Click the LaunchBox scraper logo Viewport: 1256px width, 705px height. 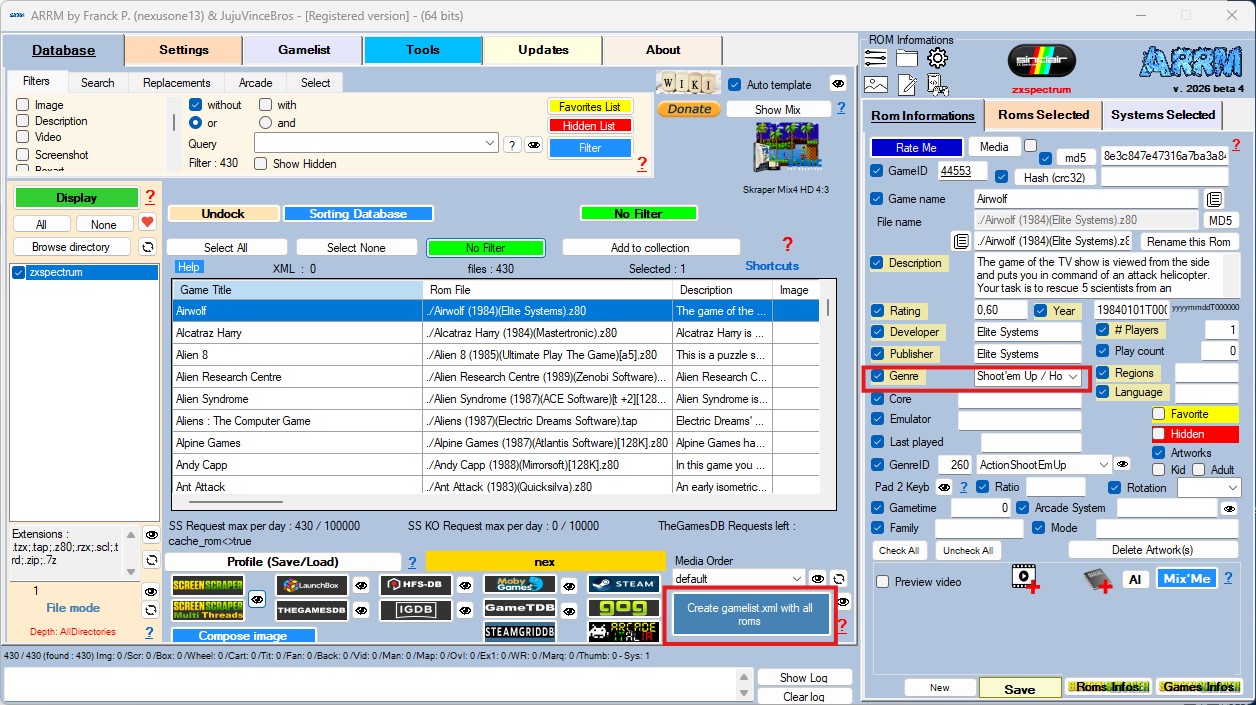[312, 586]
